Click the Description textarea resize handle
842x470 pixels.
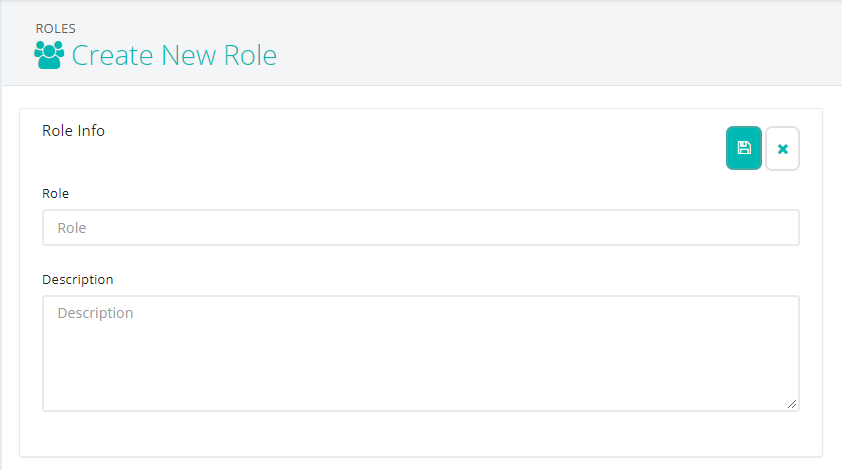click(x=792, y=403)
